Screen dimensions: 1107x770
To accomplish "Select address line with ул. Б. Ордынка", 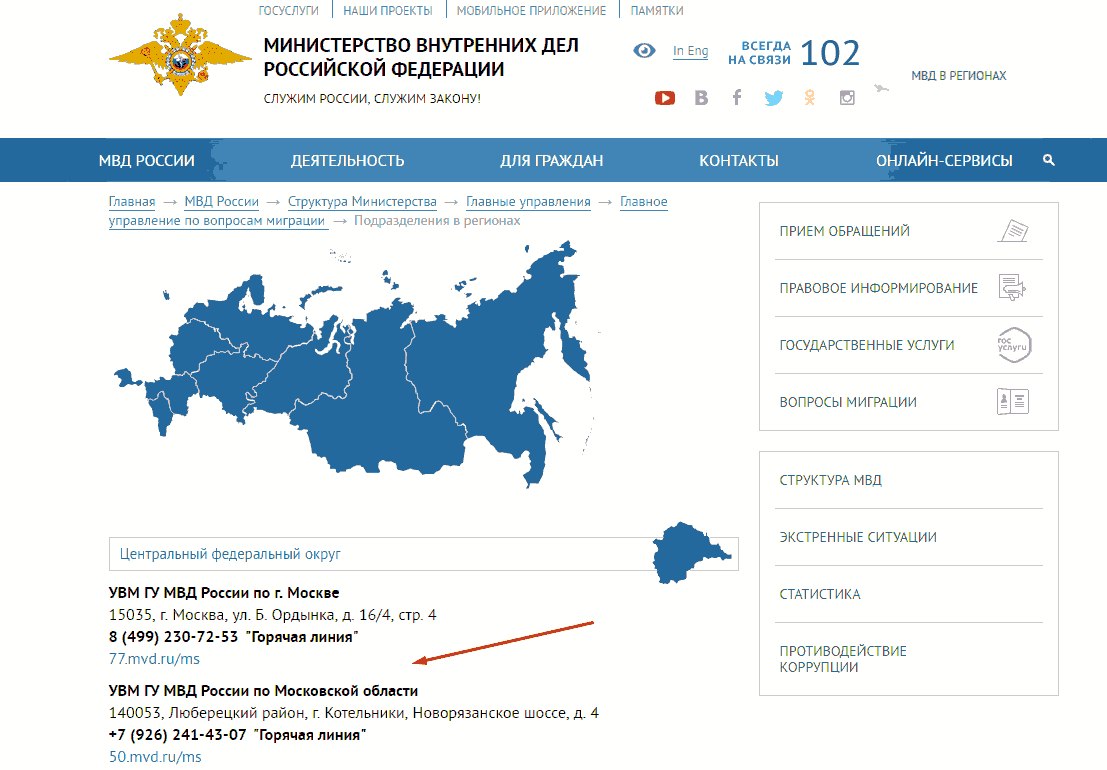I will click(273, 615).
